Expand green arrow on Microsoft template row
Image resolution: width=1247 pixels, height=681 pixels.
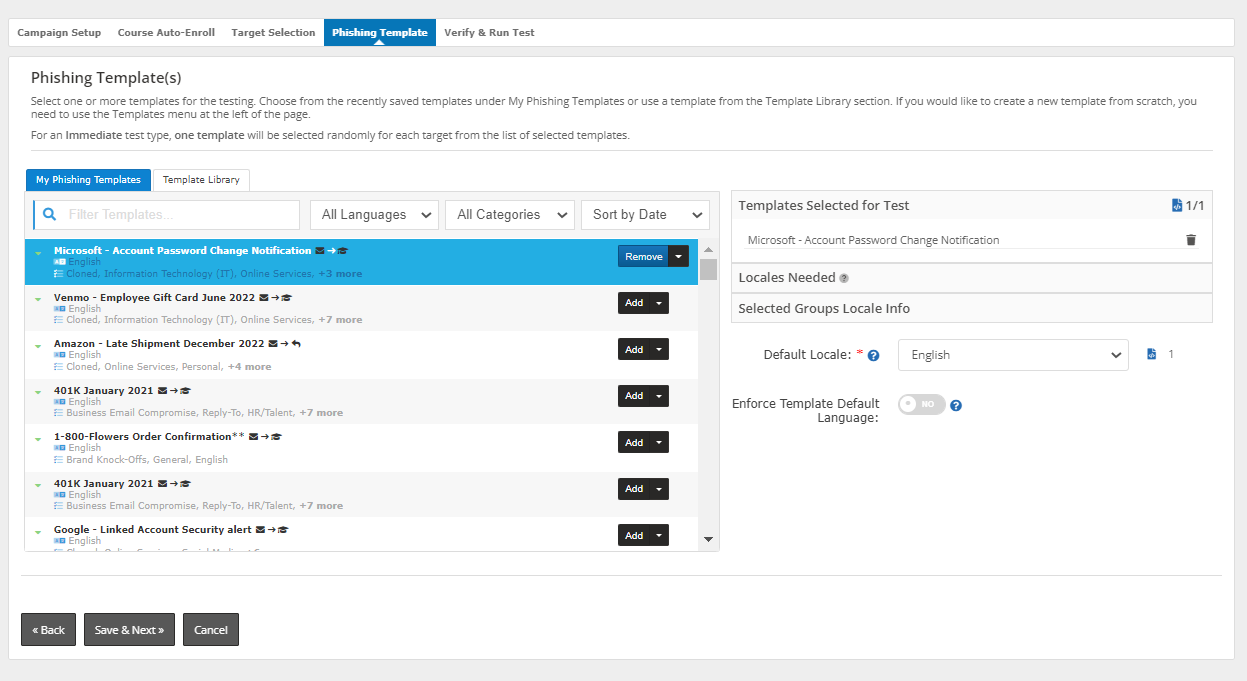[x=38, y=253]
